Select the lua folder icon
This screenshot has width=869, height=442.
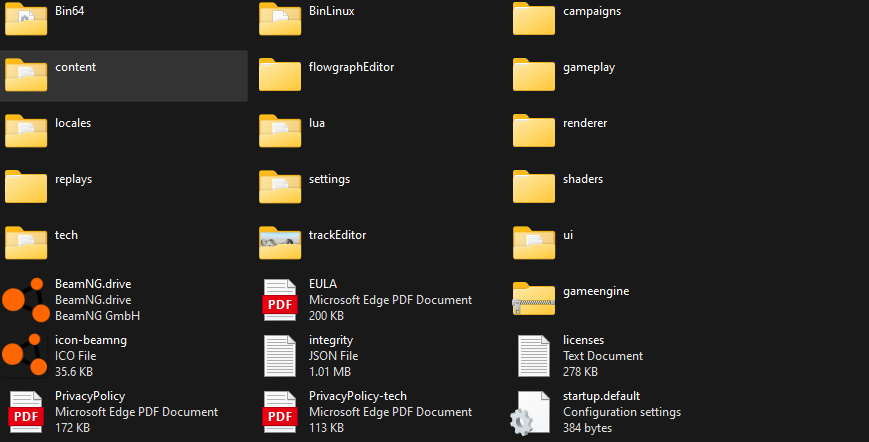point(280,131)
